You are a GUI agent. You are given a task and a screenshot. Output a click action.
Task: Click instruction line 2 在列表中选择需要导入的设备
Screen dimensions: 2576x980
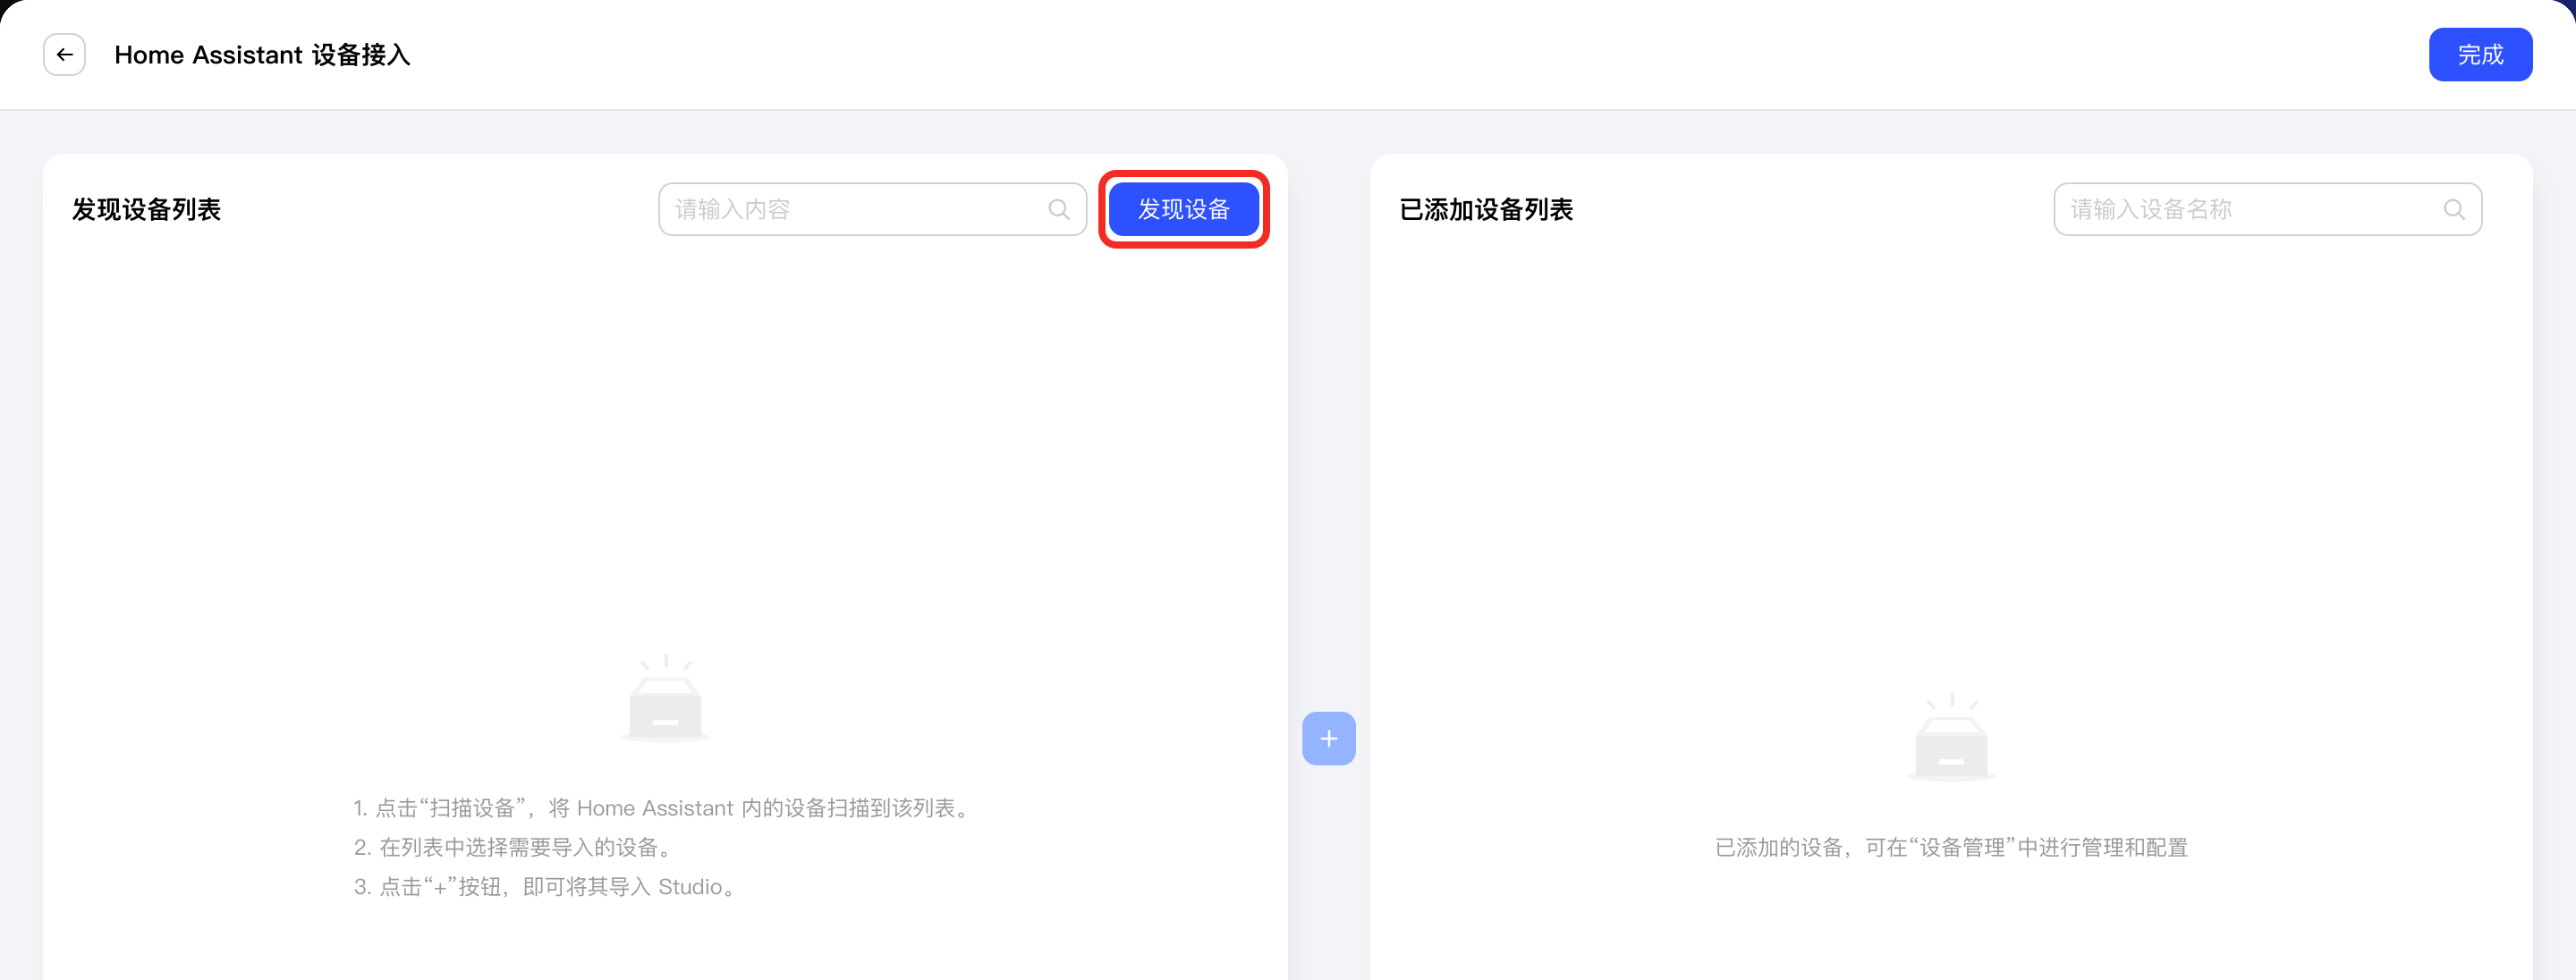pos(516,847)
